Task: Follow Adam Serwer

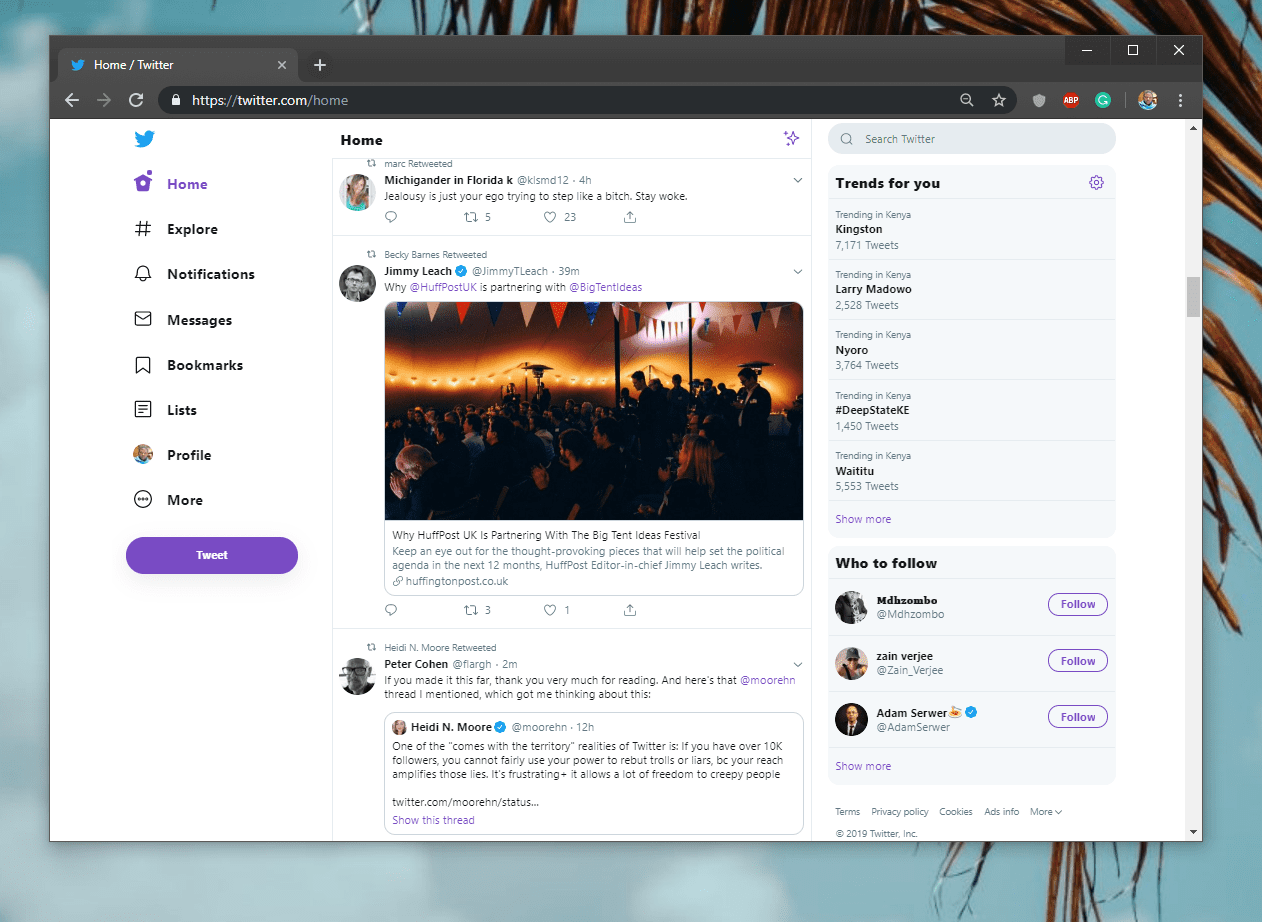Action: [1077, 716]
